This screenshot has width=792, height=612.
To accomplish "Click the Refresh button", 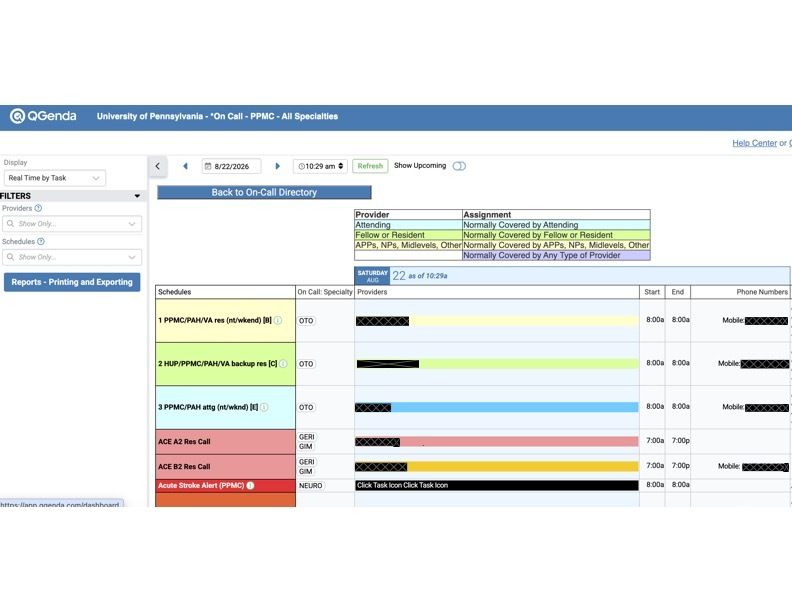I will pyautogui.click(x=370, y=166).
